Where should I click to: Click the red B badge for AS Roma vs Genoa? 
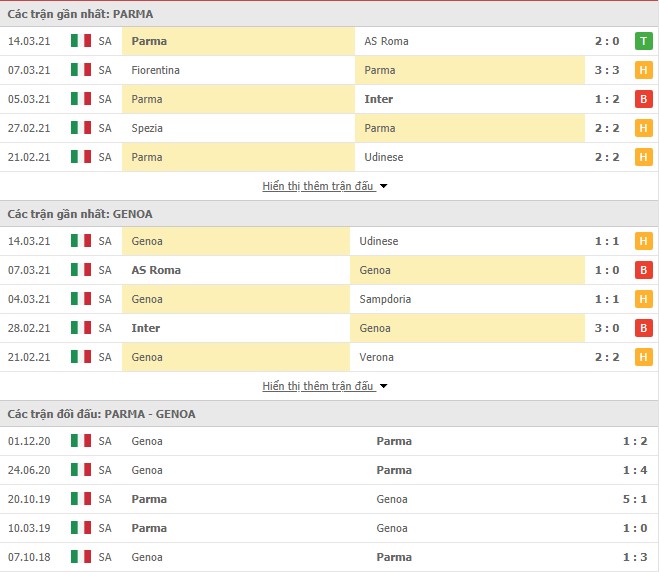tap(643, 270)
